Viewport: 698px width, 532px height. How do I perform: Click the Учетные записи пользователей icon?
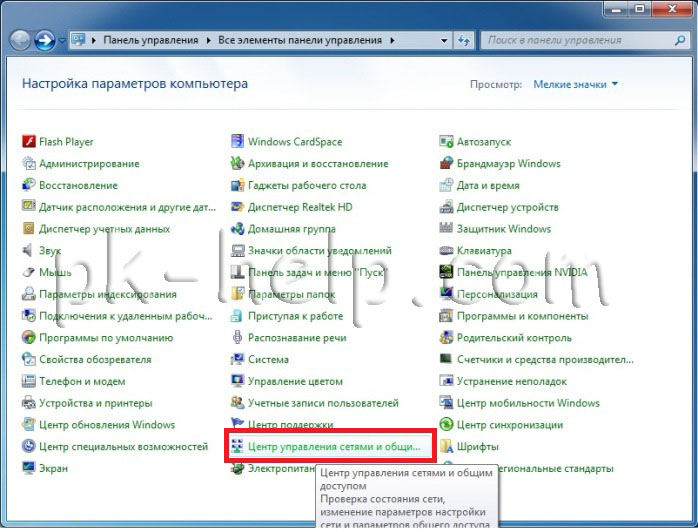(237, 403)
